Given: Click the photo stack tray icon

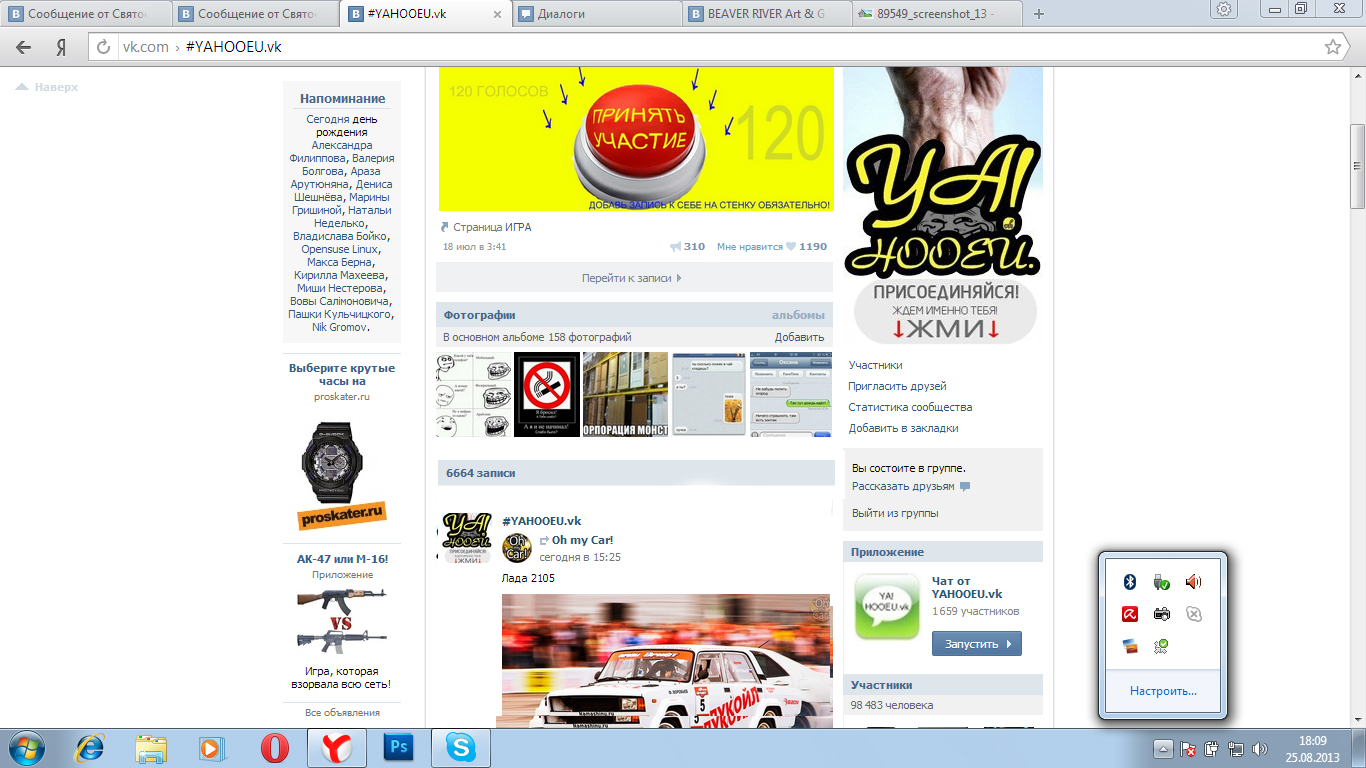Looking at the screenshot, I should tap(1129, 646).
